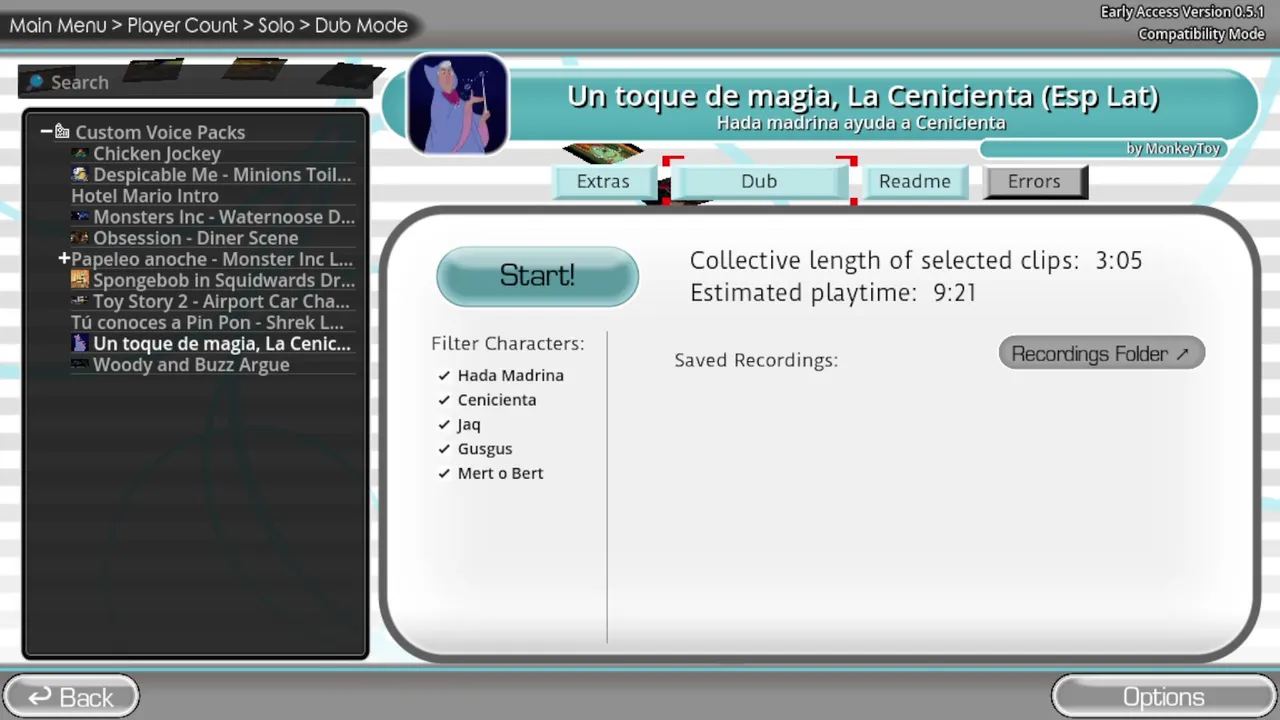Viewport: 1280px width, 720px height.
Task: Switch to the Extras tab
Action: point(603,182)
